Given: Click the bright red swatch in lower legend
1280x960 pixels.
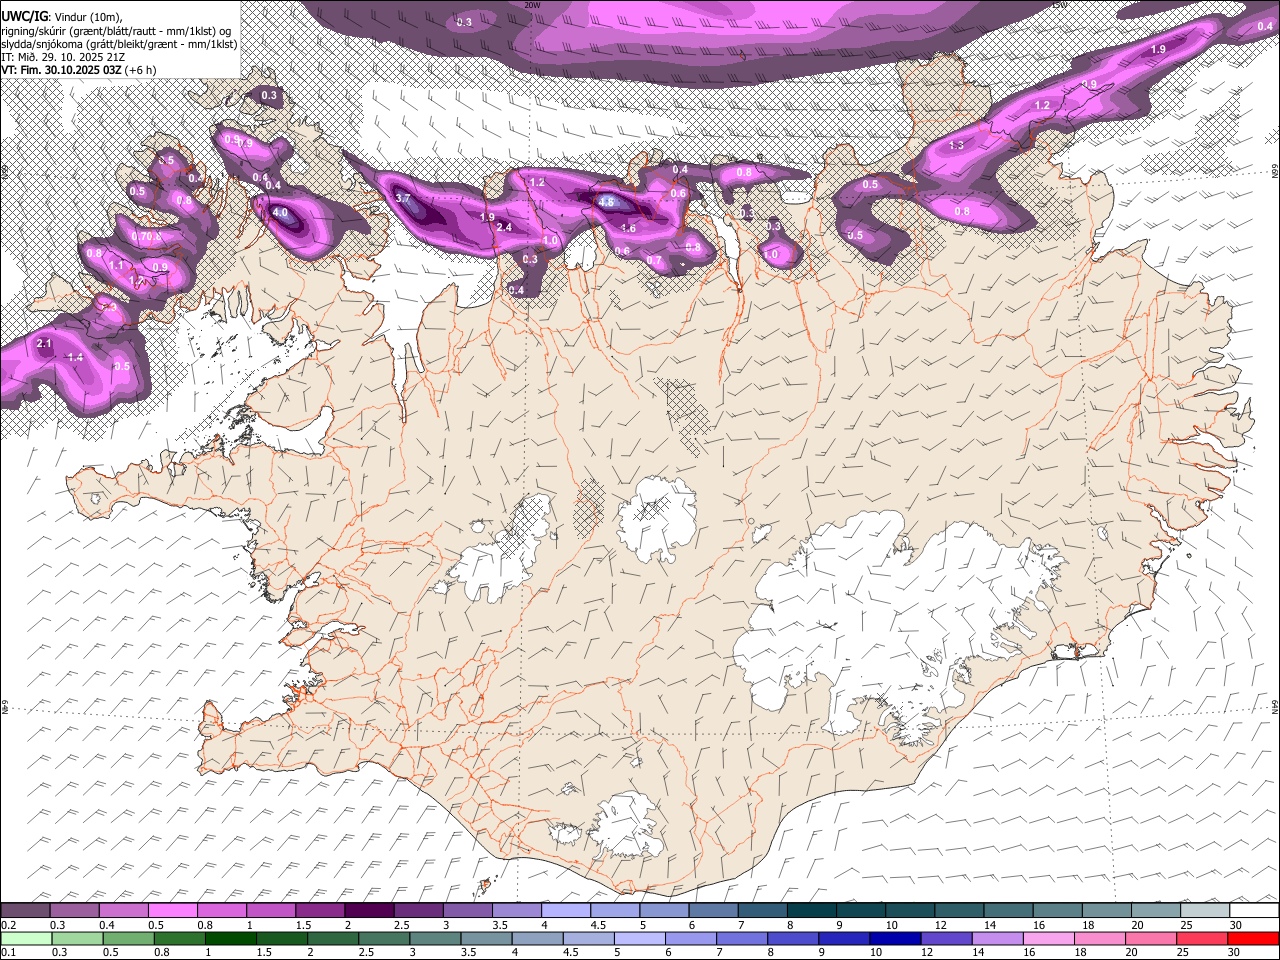Looking at the screenshot, I should click(x=1253, y=938).
